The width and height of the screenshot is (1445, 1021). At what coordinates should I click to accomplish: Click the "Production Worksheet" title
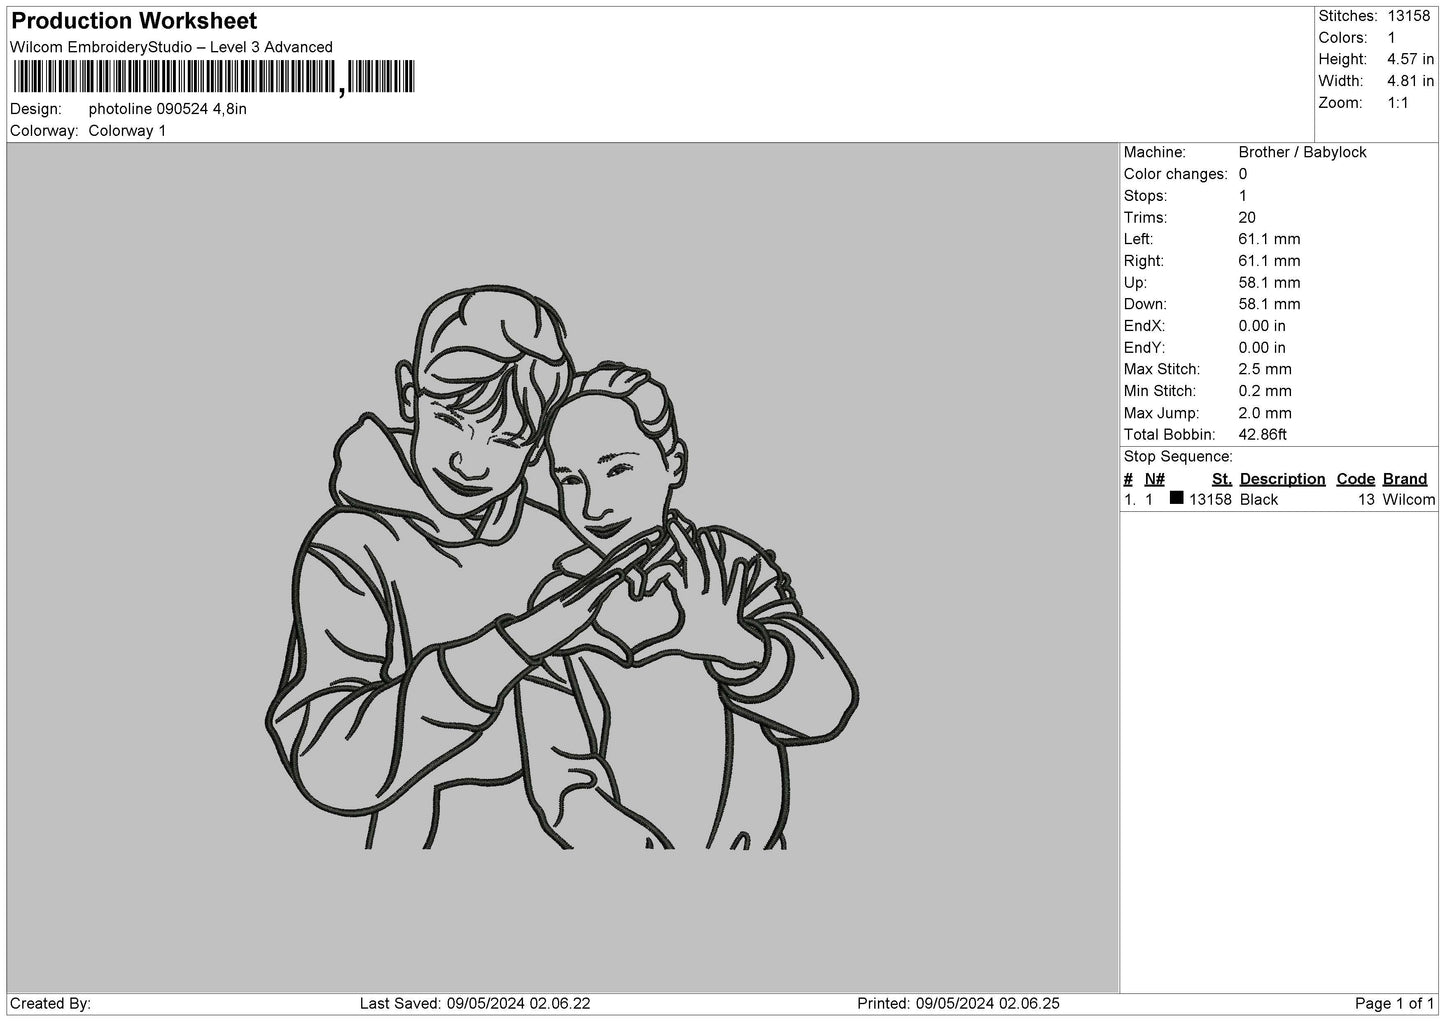(x=134, y=21)
